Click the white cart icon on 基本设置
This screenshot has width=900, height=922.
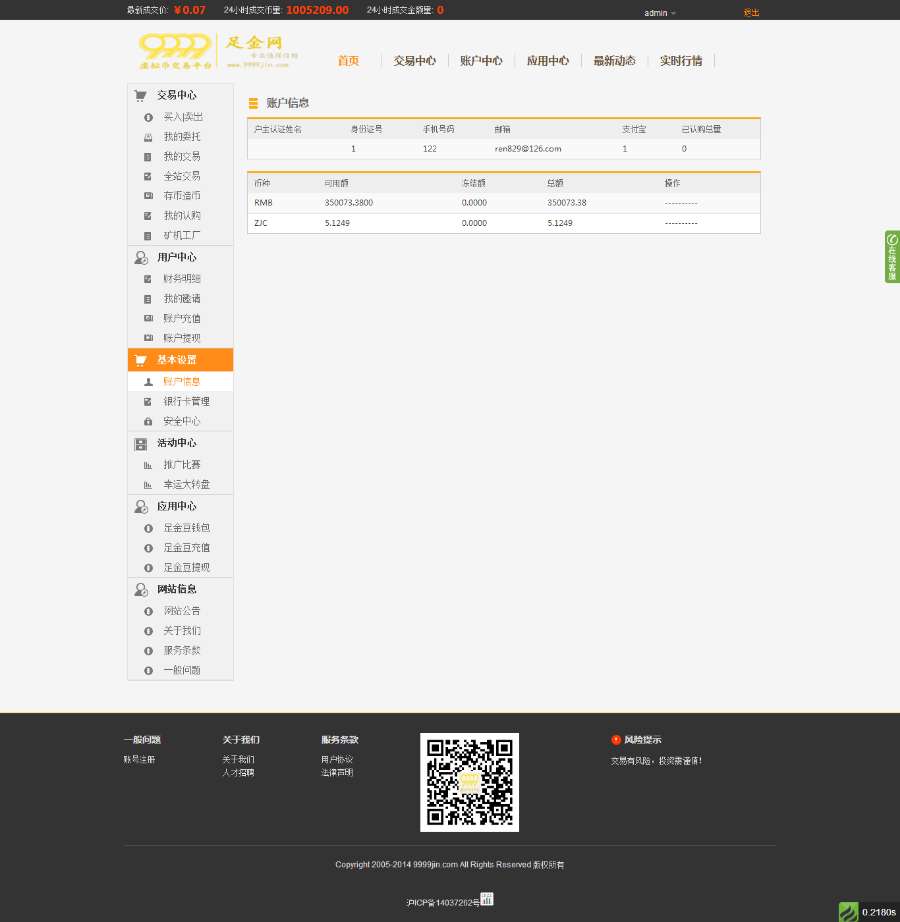pos(140,360)
